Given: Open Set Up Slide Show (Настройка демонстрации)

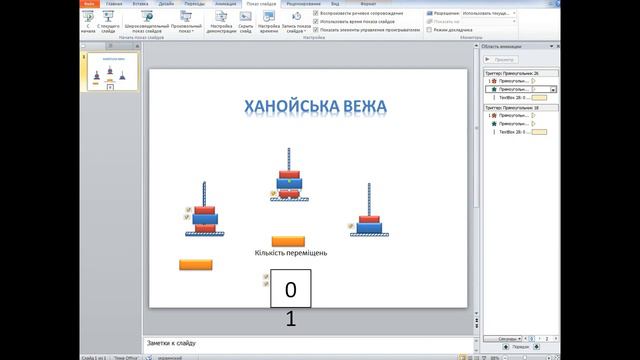Looking at the screenshot, I should click(x=221, y=22).
